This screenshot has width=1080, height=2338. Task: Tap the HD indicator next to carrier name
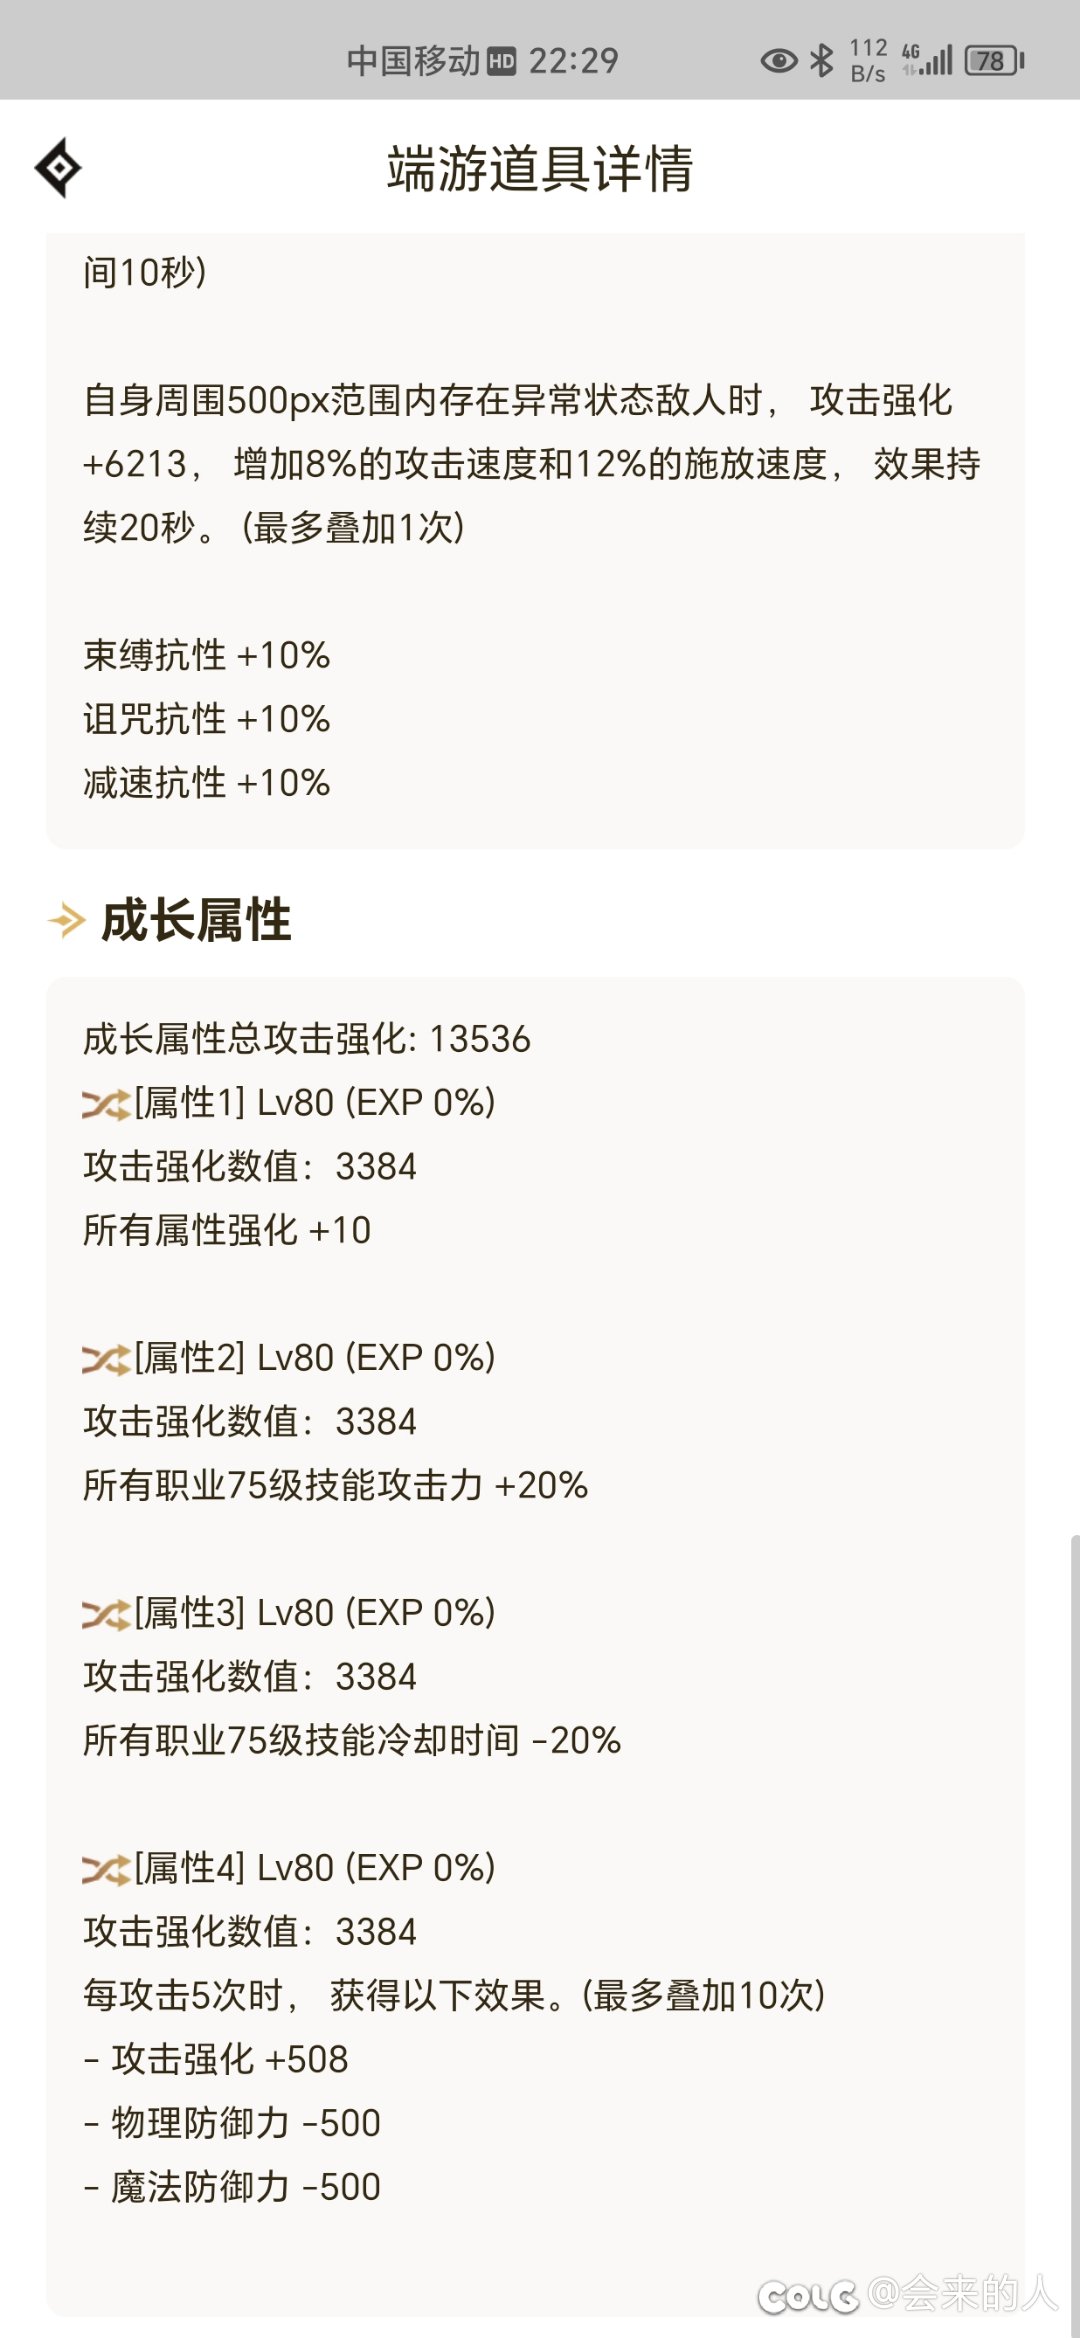click(x=502, y=62)
